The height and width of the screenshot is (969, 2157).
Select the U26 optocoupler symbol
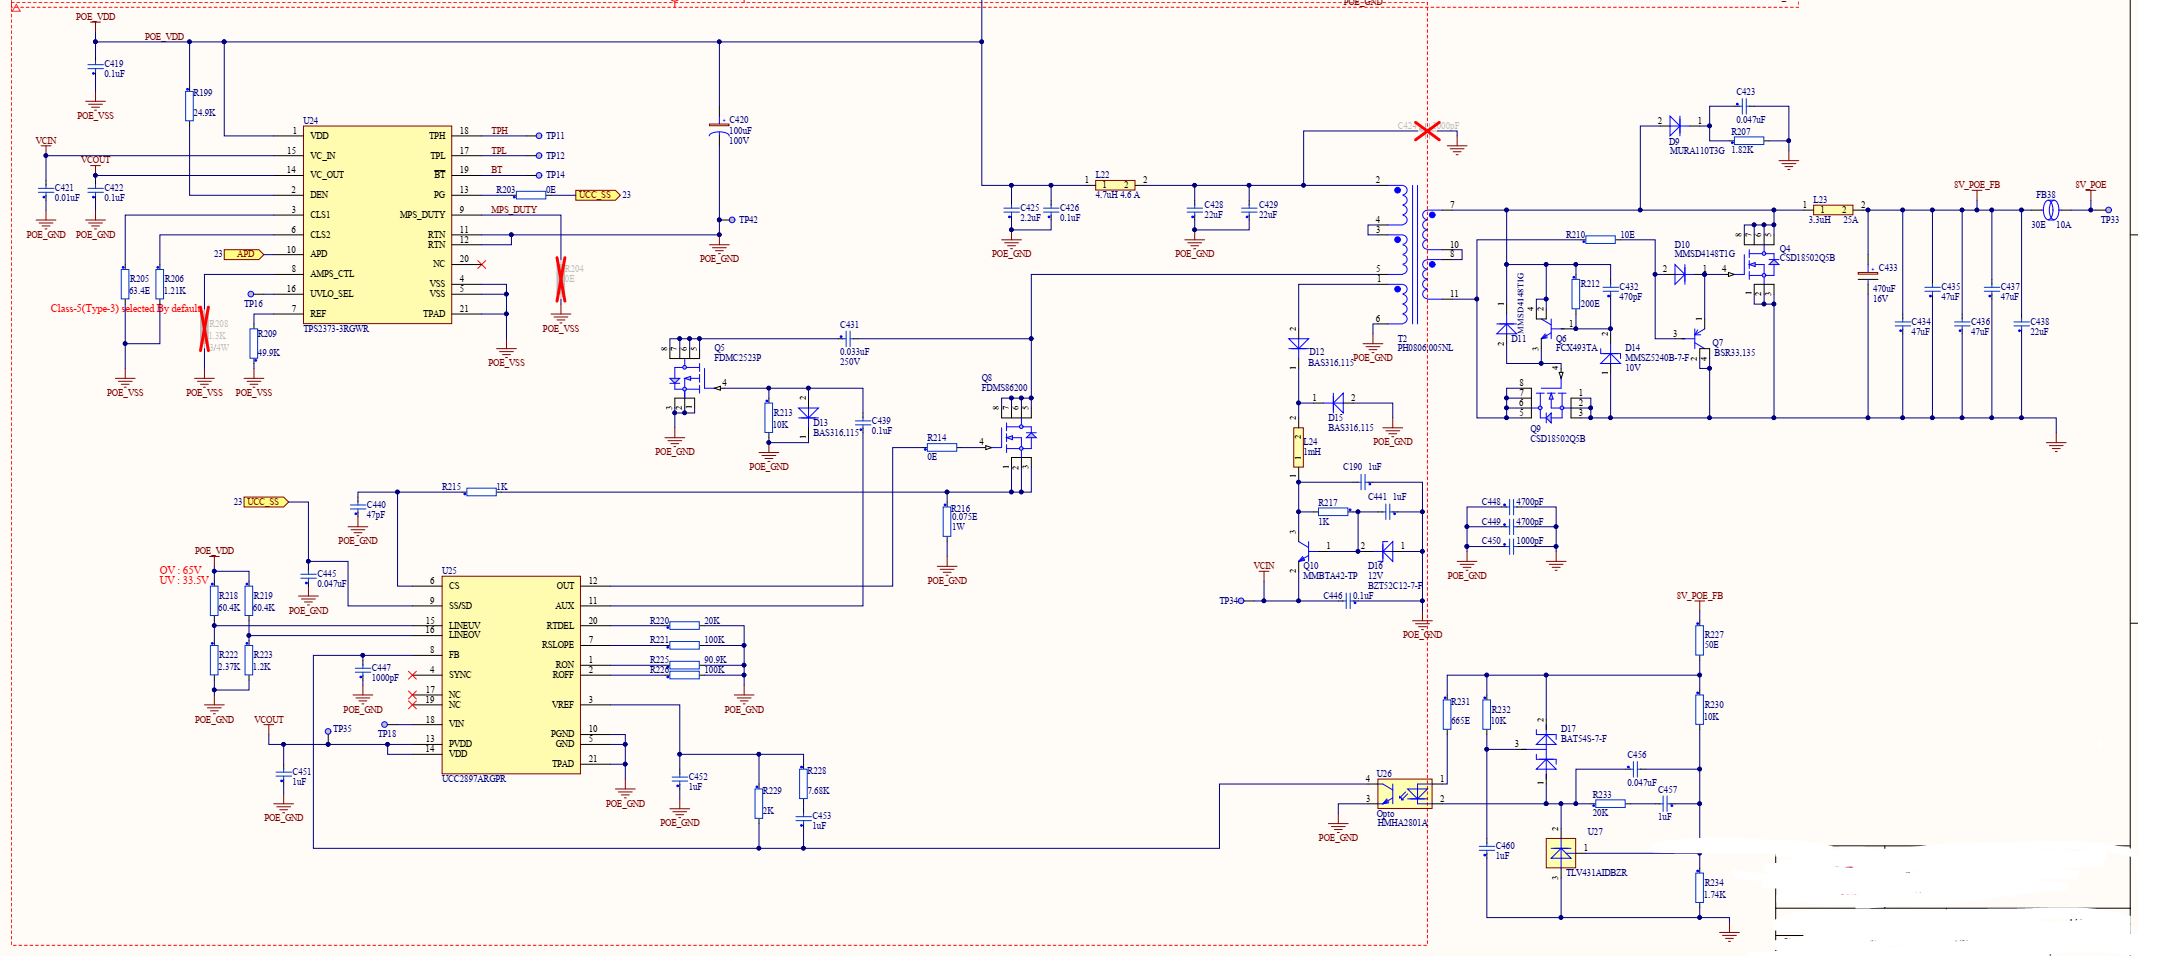click(1404, 794)
